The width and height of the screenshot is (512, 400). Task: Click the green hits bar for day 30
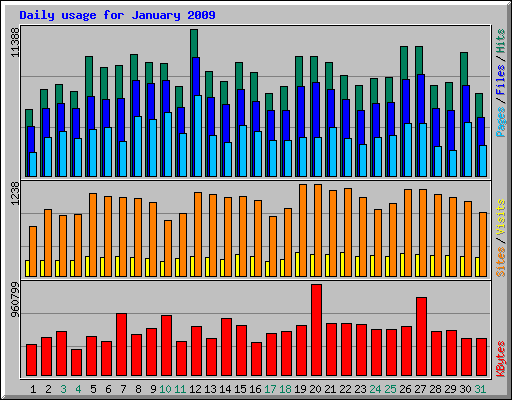(464, 69)
